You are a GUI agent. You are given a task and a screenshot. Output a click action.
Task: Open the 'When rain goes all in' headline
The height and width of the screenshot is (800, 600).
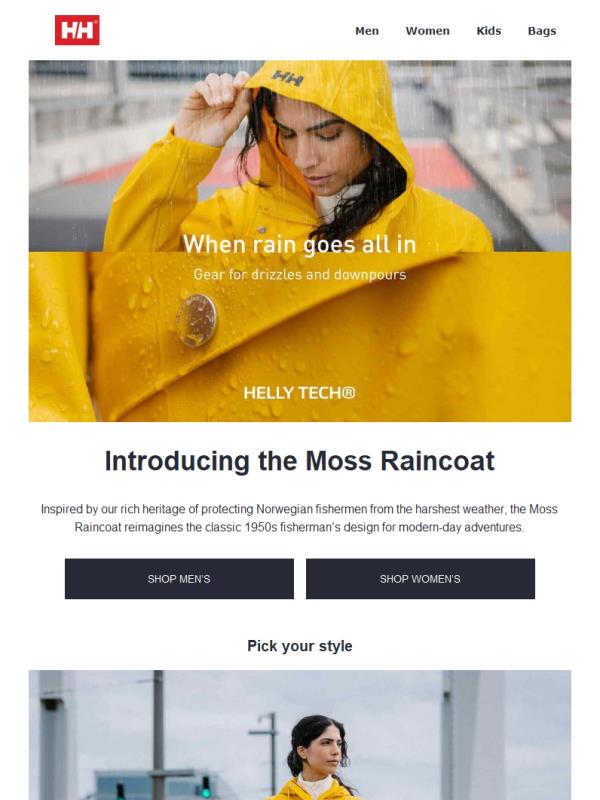[299, 244]
